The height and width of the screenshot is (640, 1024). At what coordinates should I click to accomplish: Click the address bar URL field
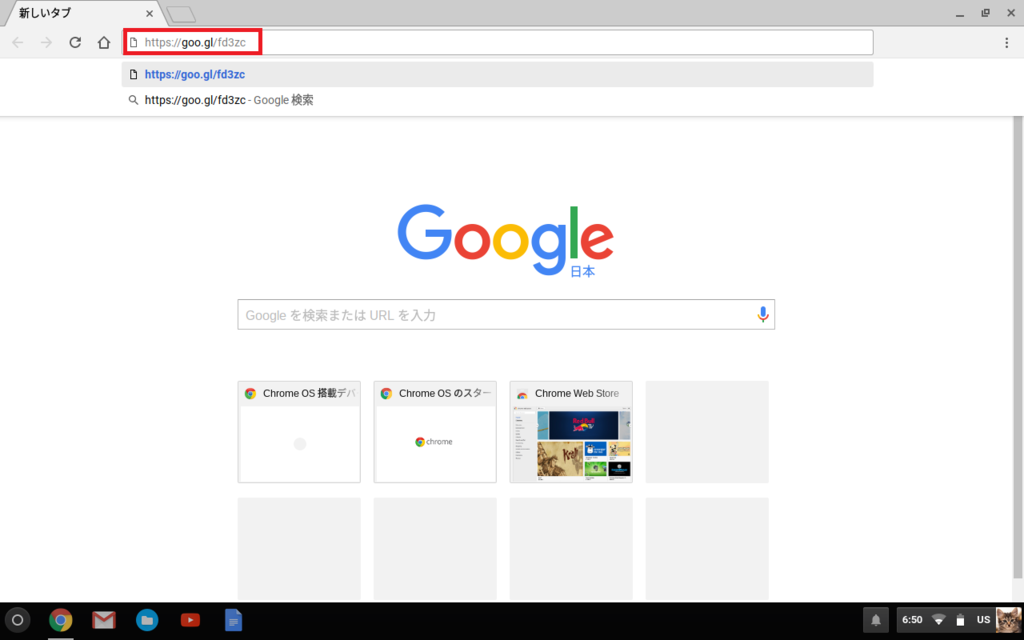(x=498, y=42)
